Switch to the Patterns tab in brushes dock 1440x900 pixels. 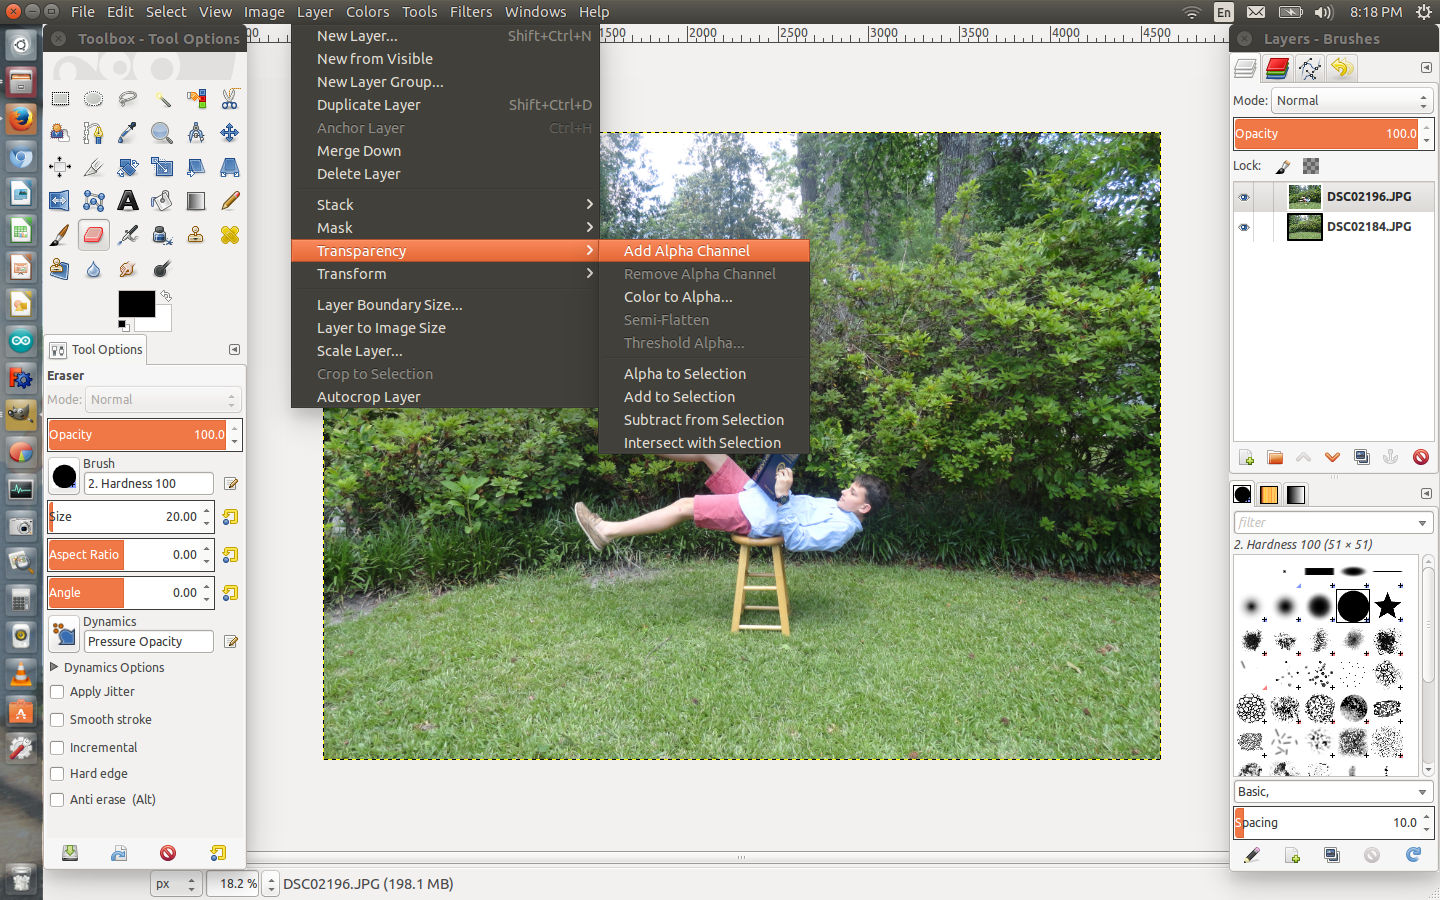click(1268, 495)
